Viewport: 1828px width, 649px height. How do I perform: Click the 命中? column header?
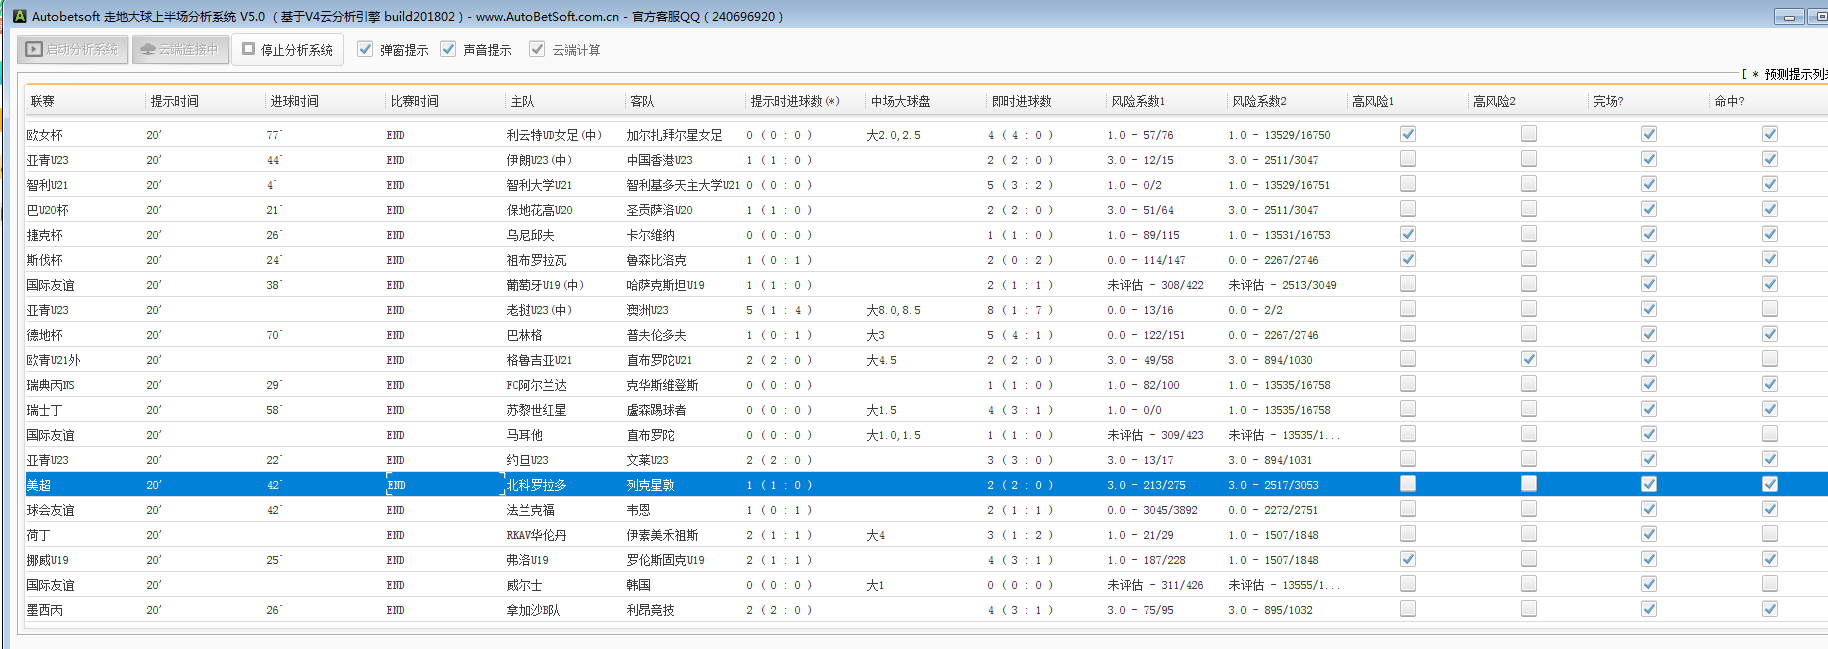point(1729,101)
